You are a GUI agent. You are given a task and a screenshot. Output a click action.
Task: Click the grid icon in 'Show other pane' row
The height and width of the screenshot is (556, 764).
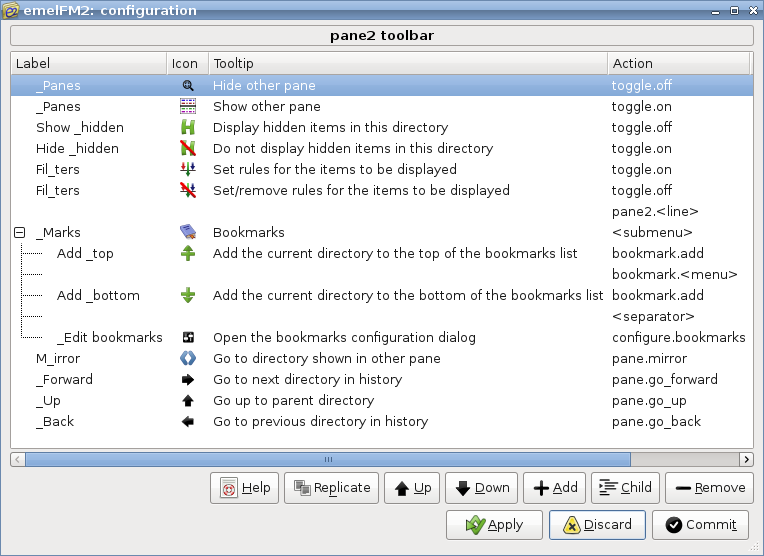point(188,107)
